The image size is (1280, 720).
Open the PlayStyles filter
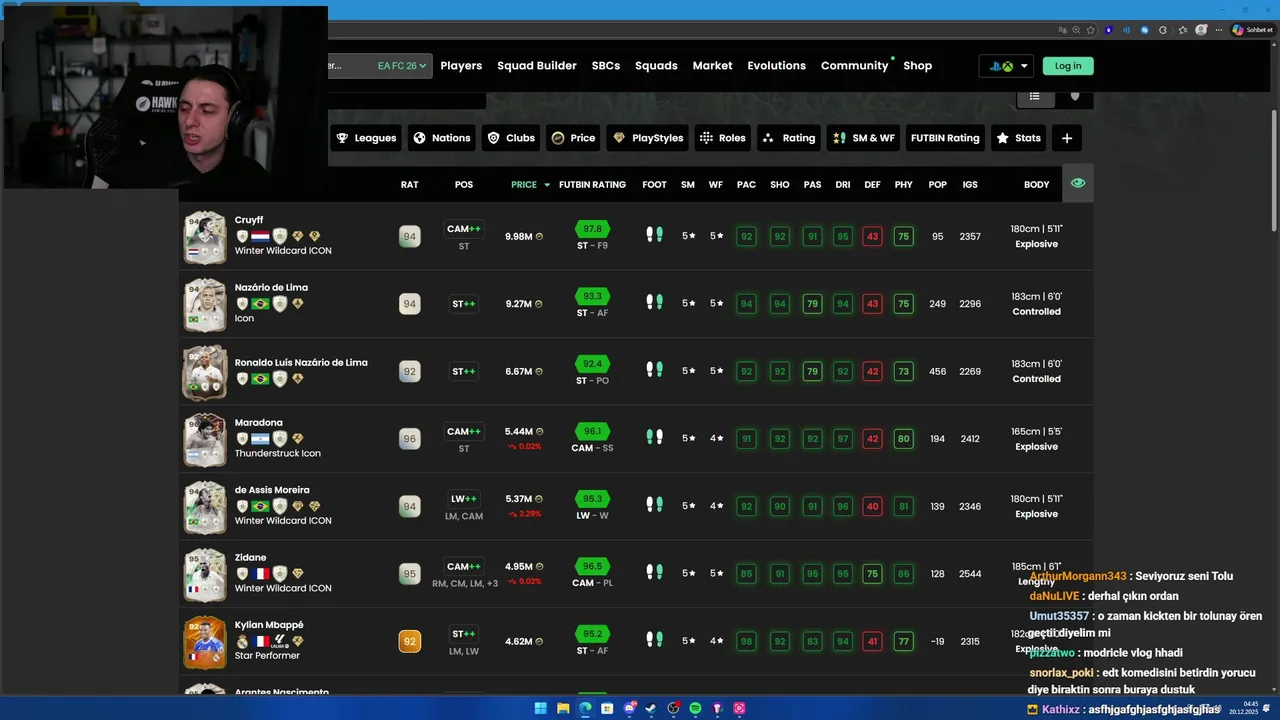[x=647, y=138]
